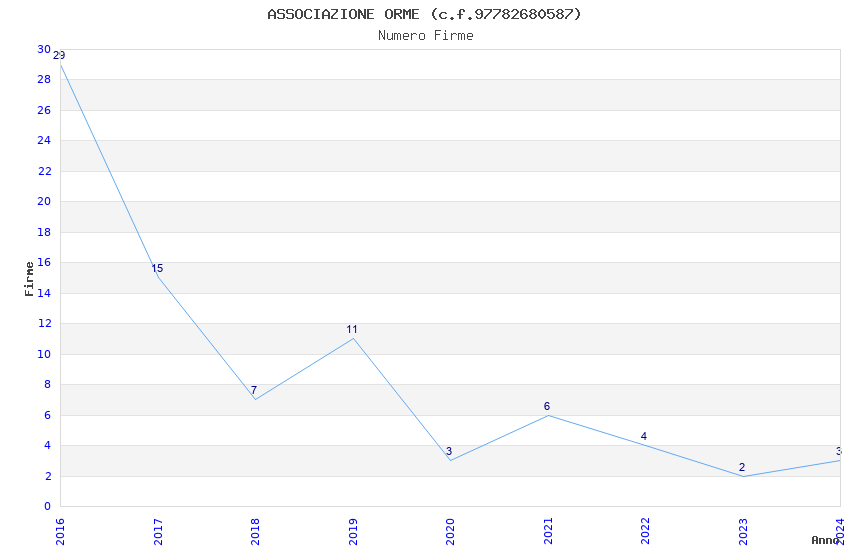Click the y-axis tick label 22

[x=44, y=171]
